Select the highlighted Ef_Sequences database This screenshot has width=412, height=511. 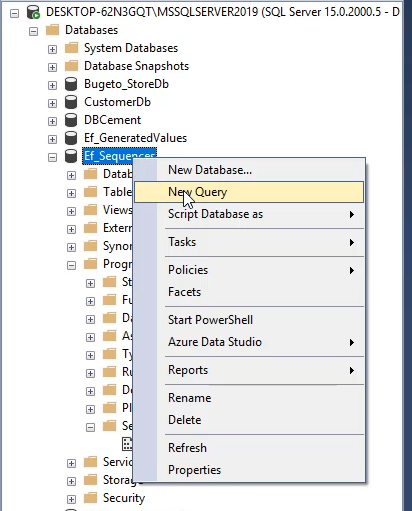tap(119, 156)
